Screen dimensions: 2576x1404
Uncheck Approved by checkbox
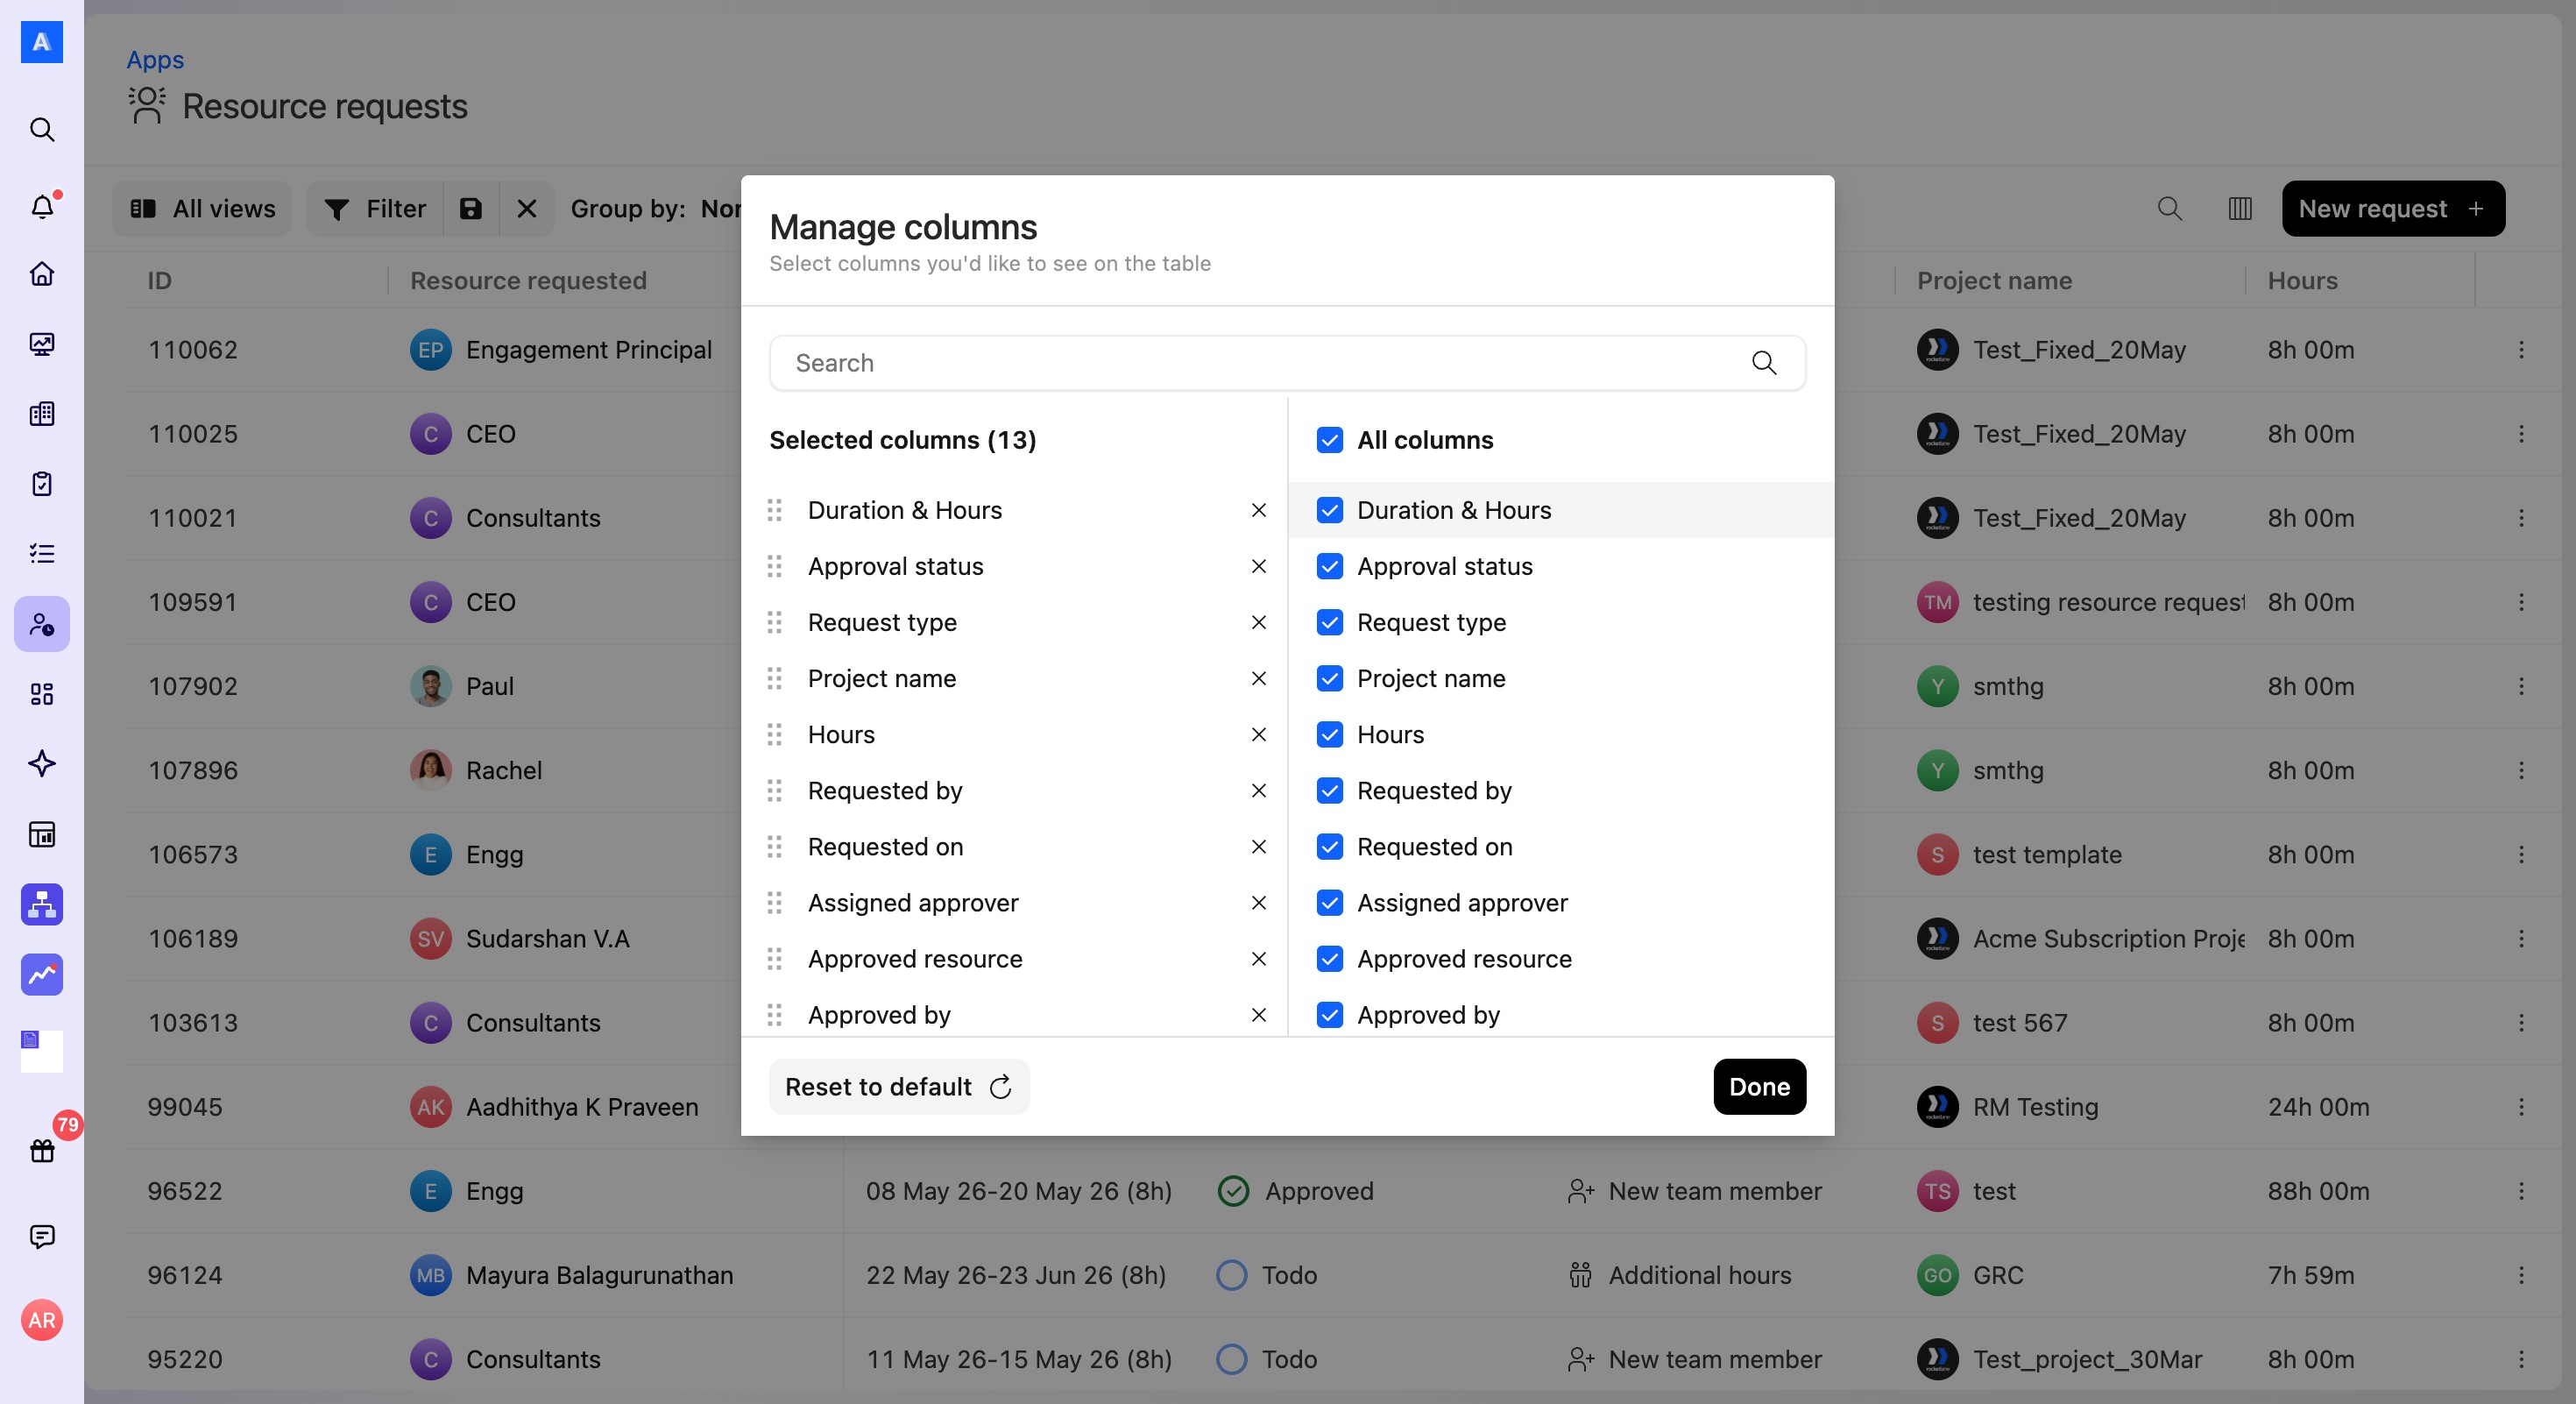[x=1330, y=1014]
